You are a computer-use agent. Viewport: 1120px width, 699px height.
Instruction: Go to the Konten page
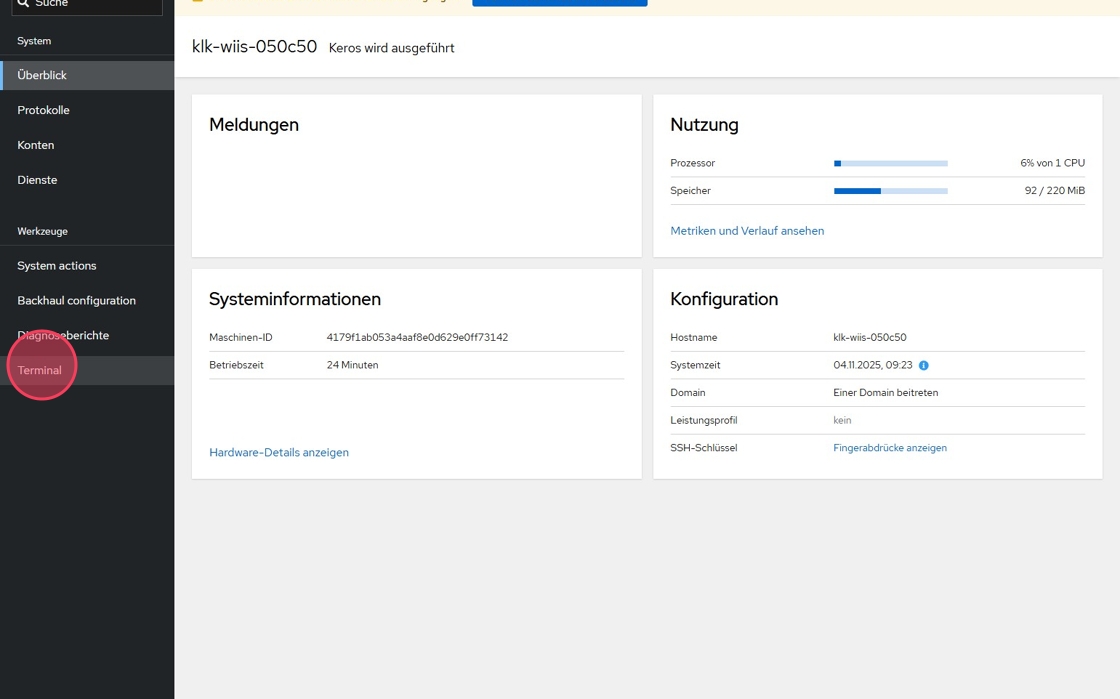36,145
